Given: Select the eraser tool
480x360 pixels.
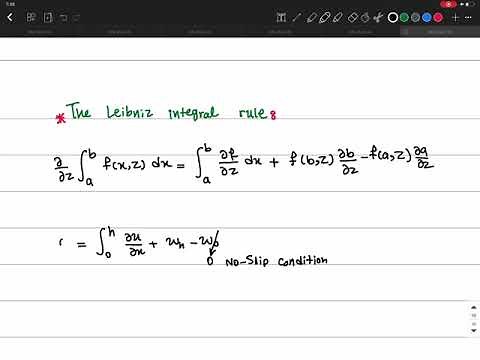Looking at the screenshot, I should pyautogui.click(x=353, y=17).
